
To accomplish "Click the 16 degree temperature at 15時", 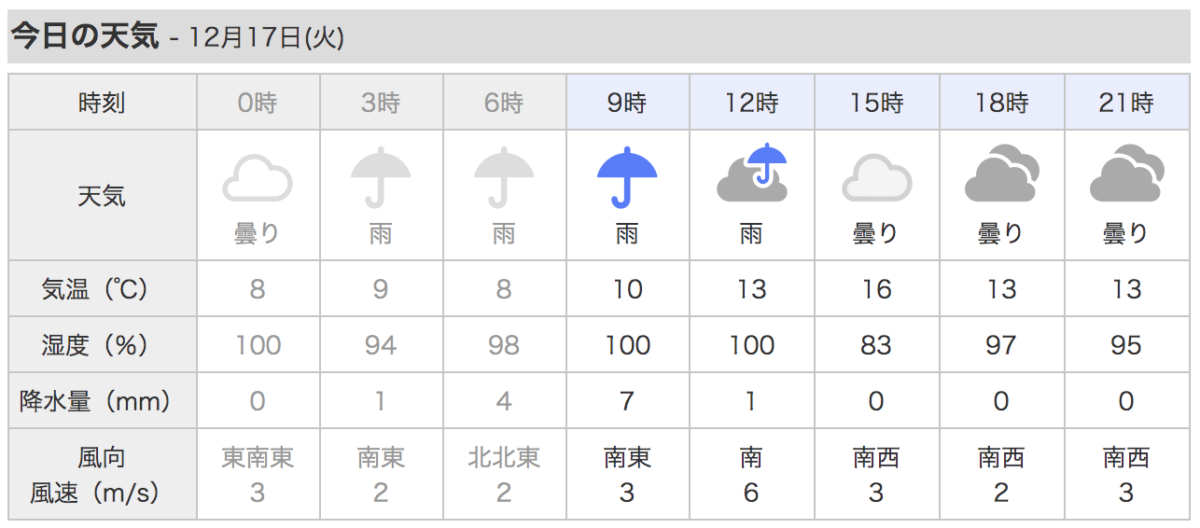I will pyautogui.click(x=876, y=290).
